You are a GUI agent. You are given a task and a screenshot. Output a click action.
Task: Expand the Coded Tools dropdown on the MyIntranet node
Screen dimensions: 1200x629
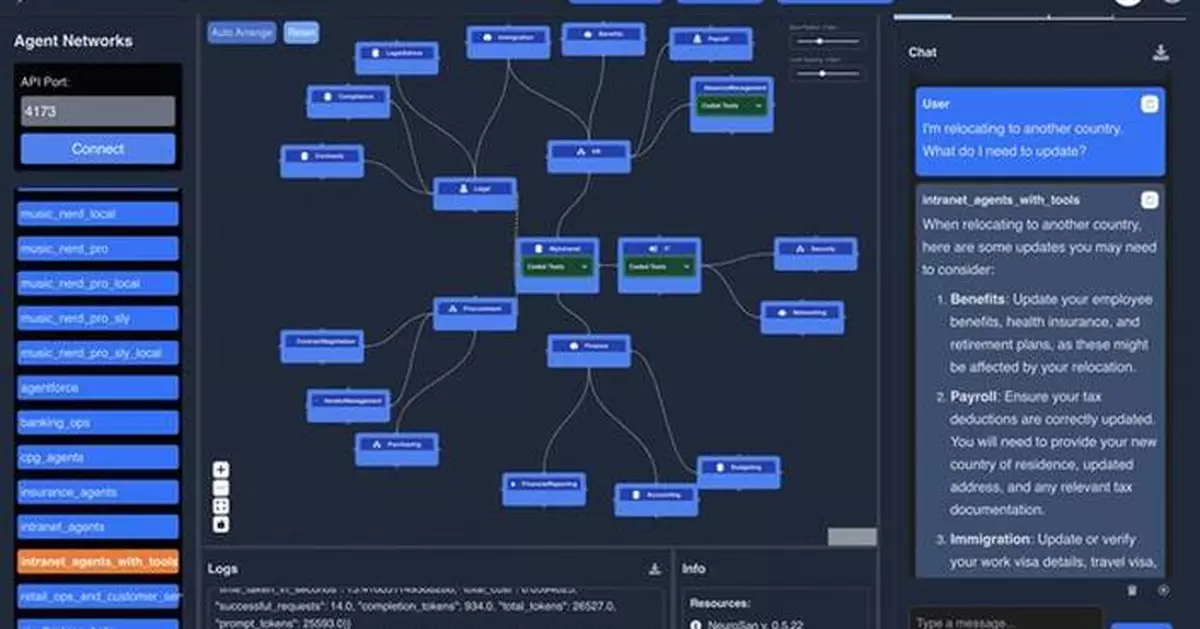click(x=584, y=267)
